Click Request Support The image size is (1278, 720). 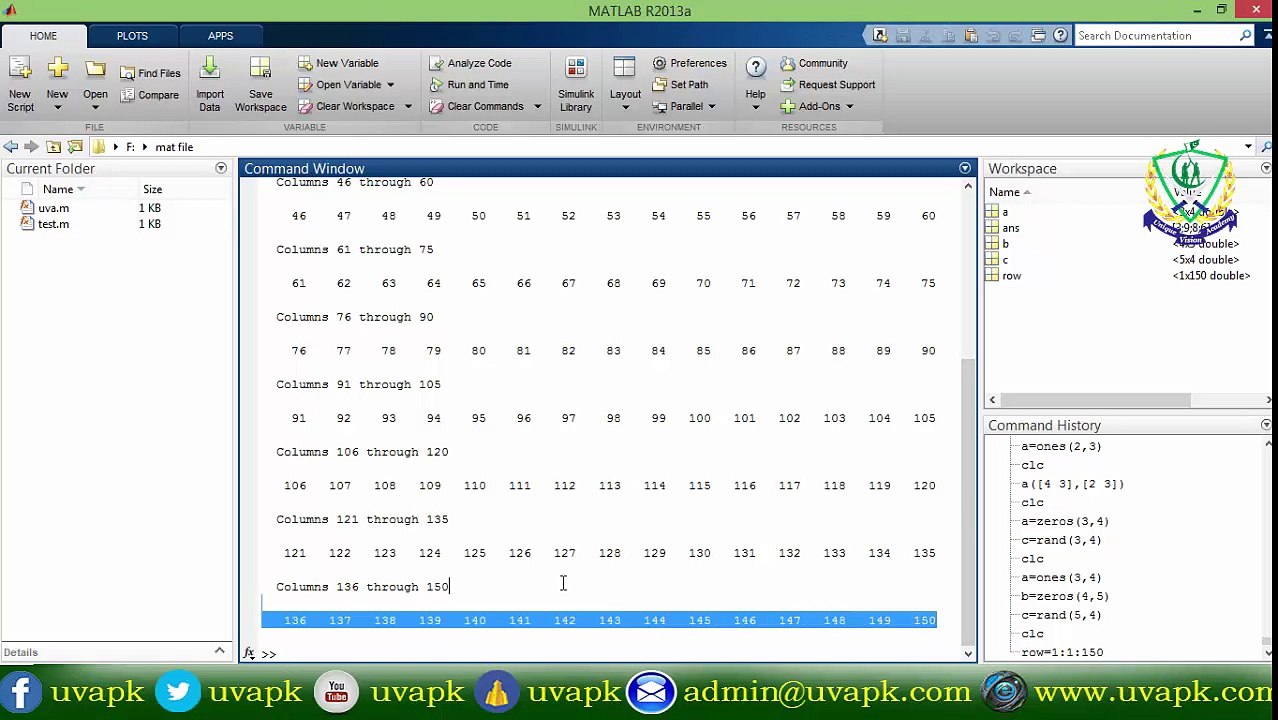click(828, 85)
